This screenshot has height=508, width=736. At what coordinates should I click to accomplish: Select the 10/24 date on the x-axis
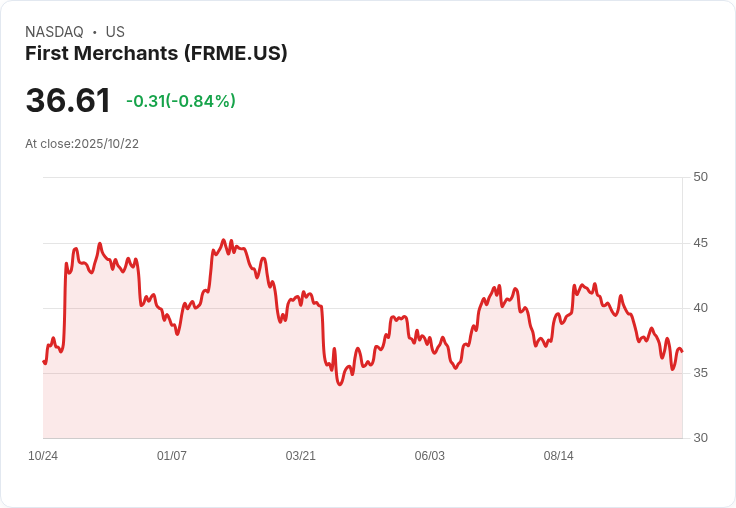[x=43, y=456]
